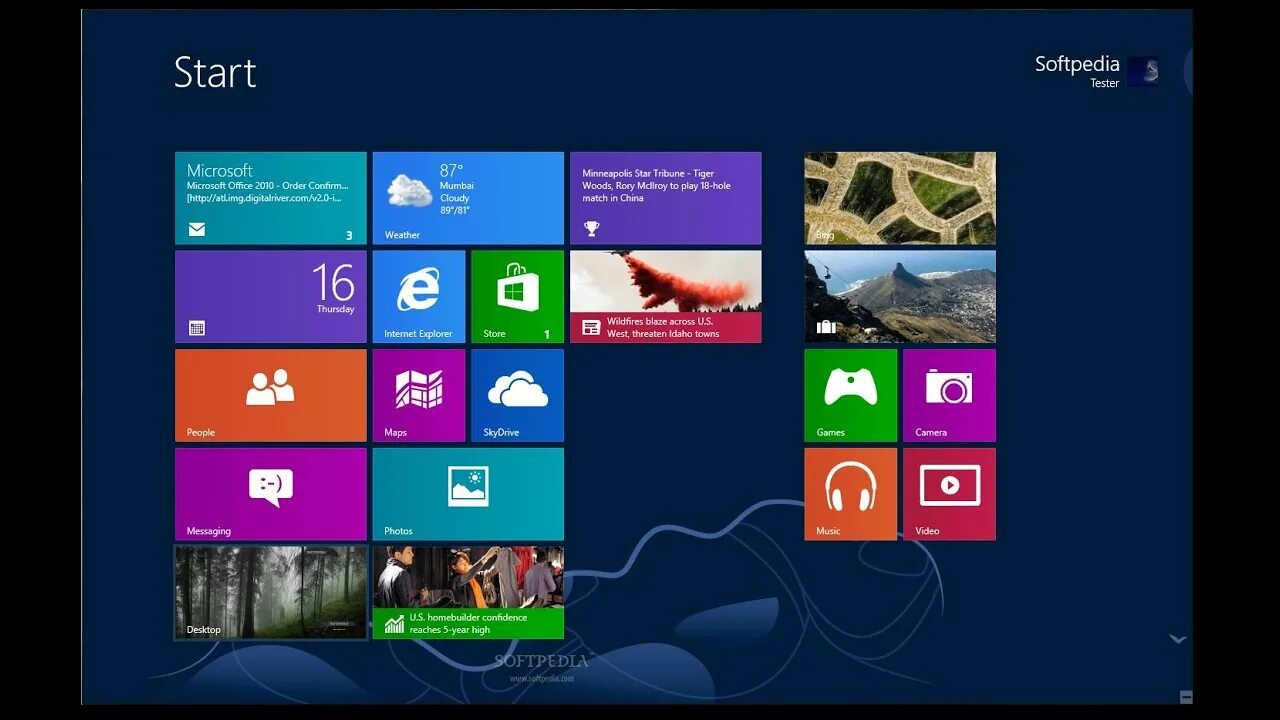Open the Bing tile
This screenshot has width=1280, height=720.
coord(900,198)
